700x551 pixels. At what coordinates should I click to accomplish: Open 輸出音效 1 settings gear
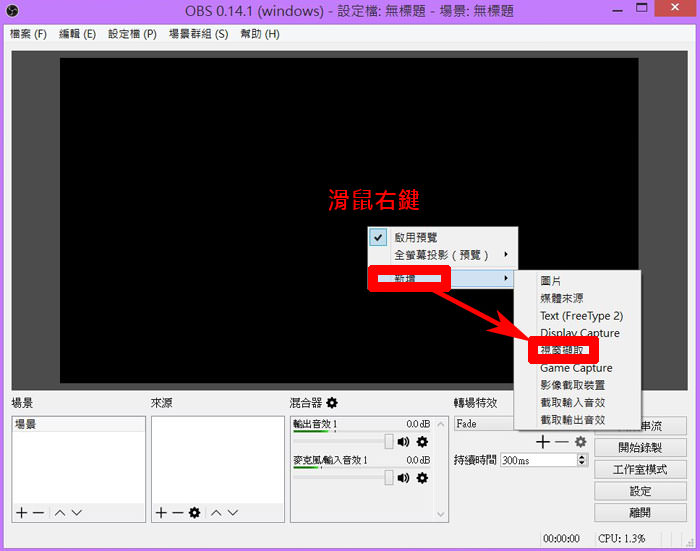[x=422, y=442]
